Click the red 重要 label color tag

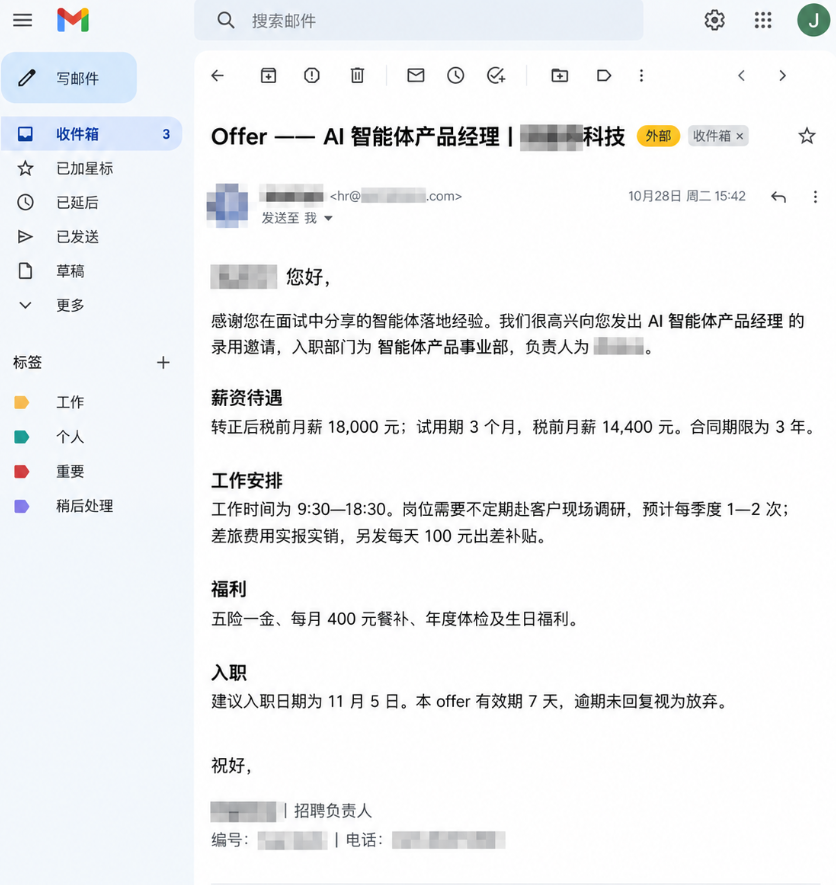pyautogui.click(x=21, y=471)
